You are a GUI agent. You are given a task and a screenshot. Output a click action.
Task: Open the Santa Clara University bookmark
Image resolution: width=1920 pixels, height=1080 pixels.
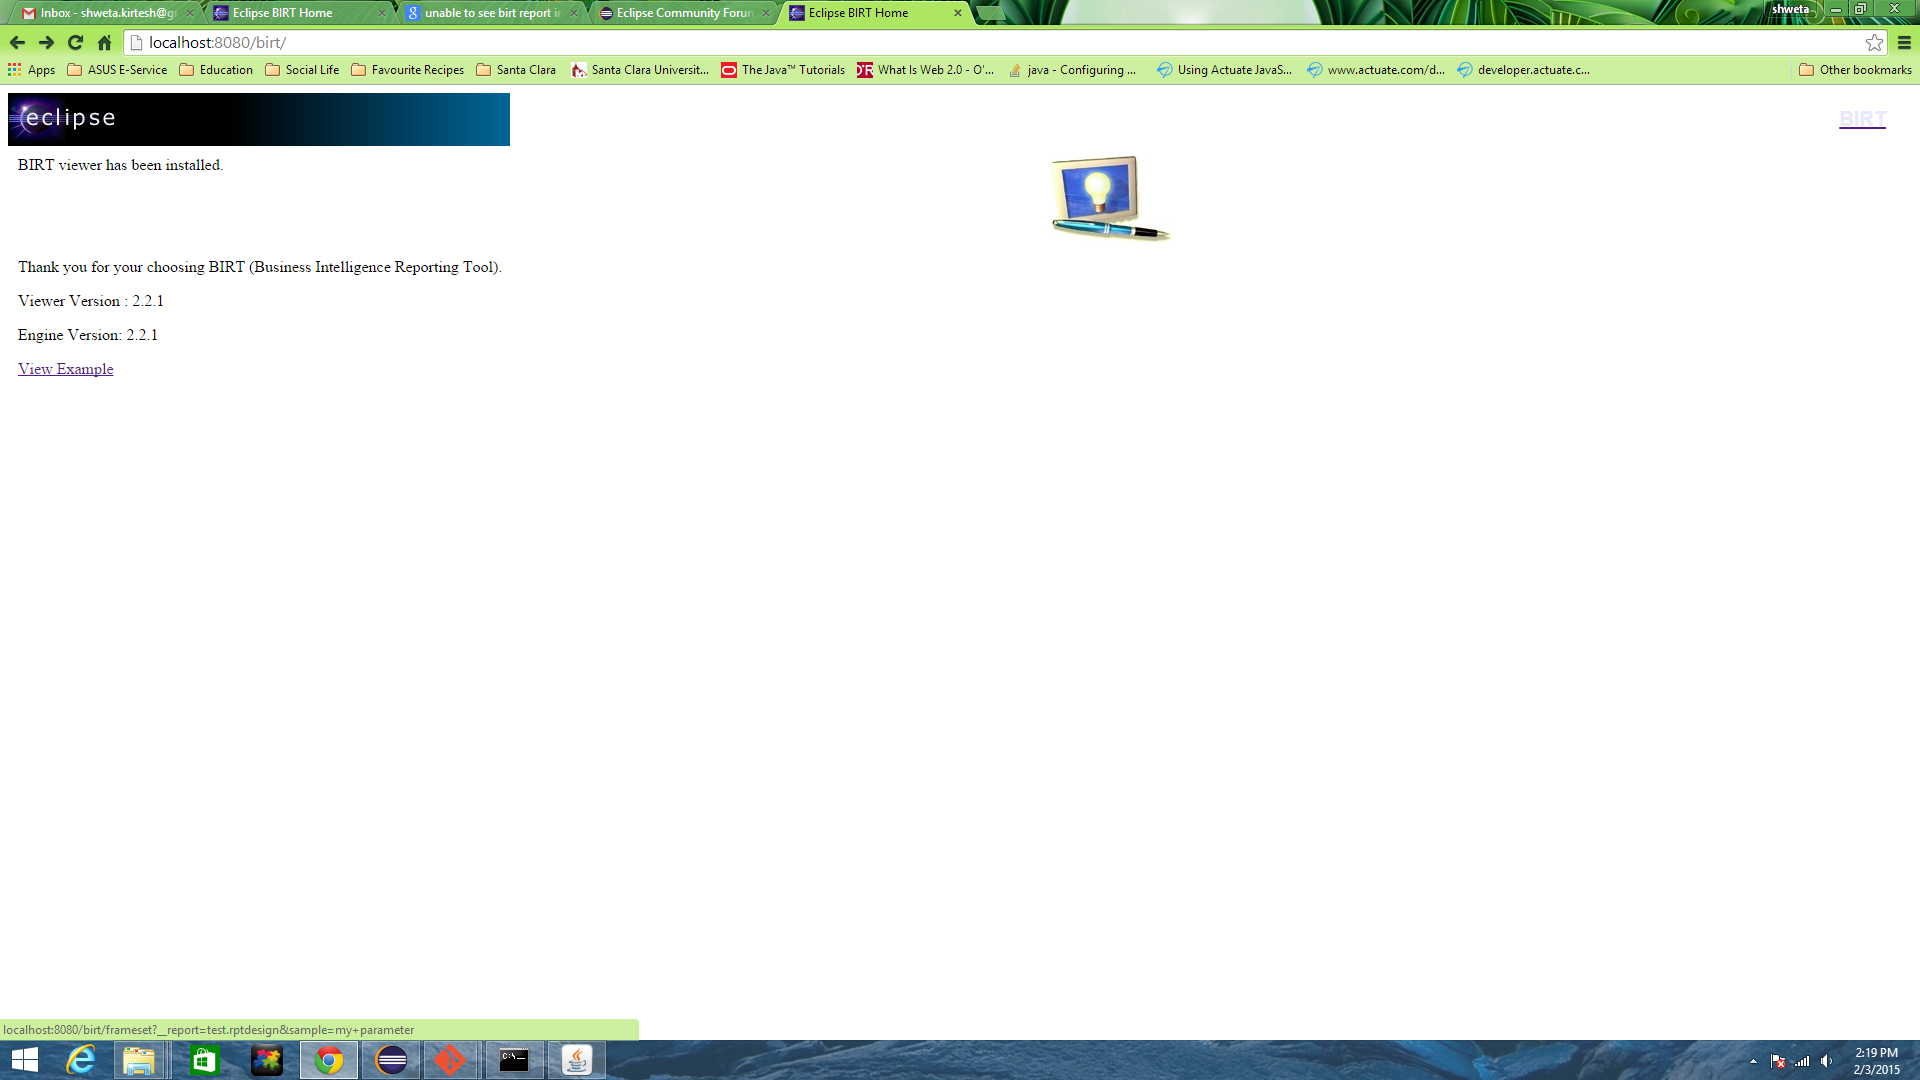640,70
